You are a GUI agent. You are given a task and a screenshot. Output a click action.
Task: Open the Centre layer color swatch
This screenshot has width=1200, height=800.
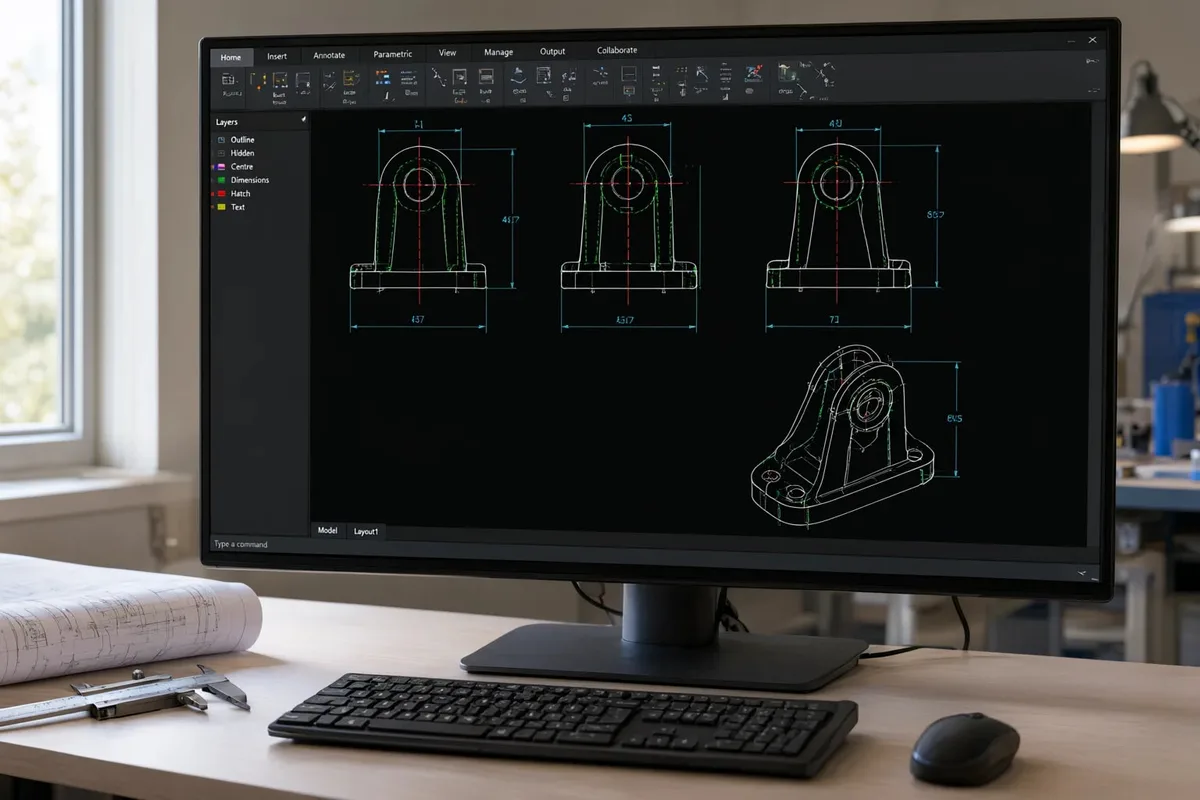[x=221, y=167]
